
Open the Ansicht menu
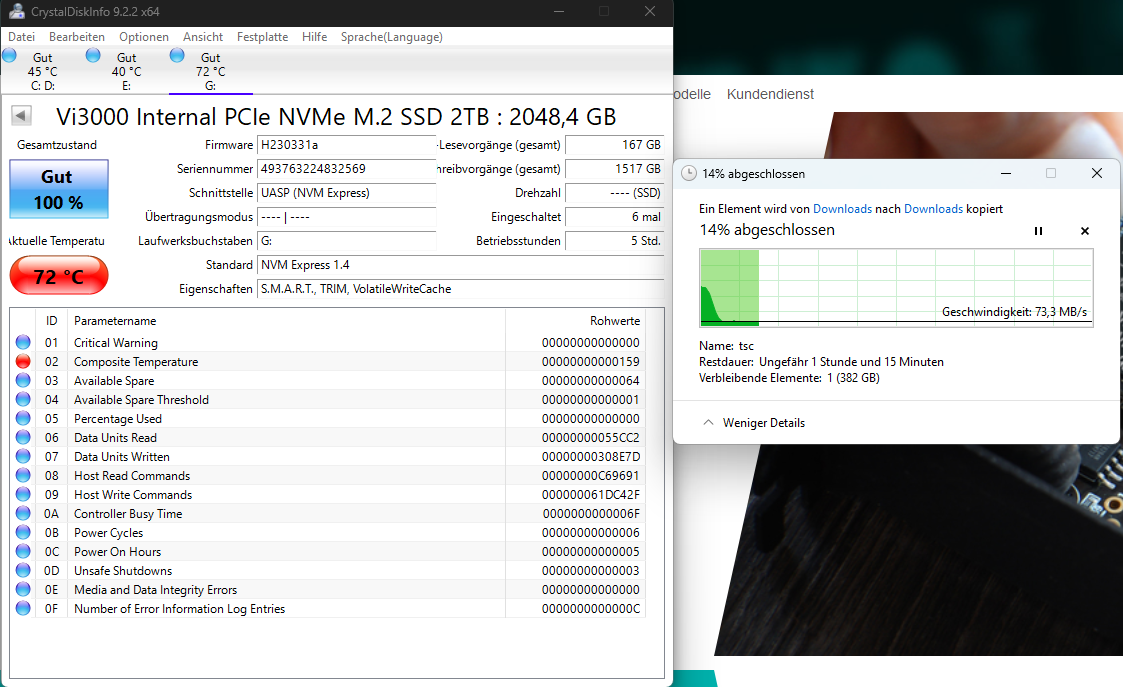[203, 37]
